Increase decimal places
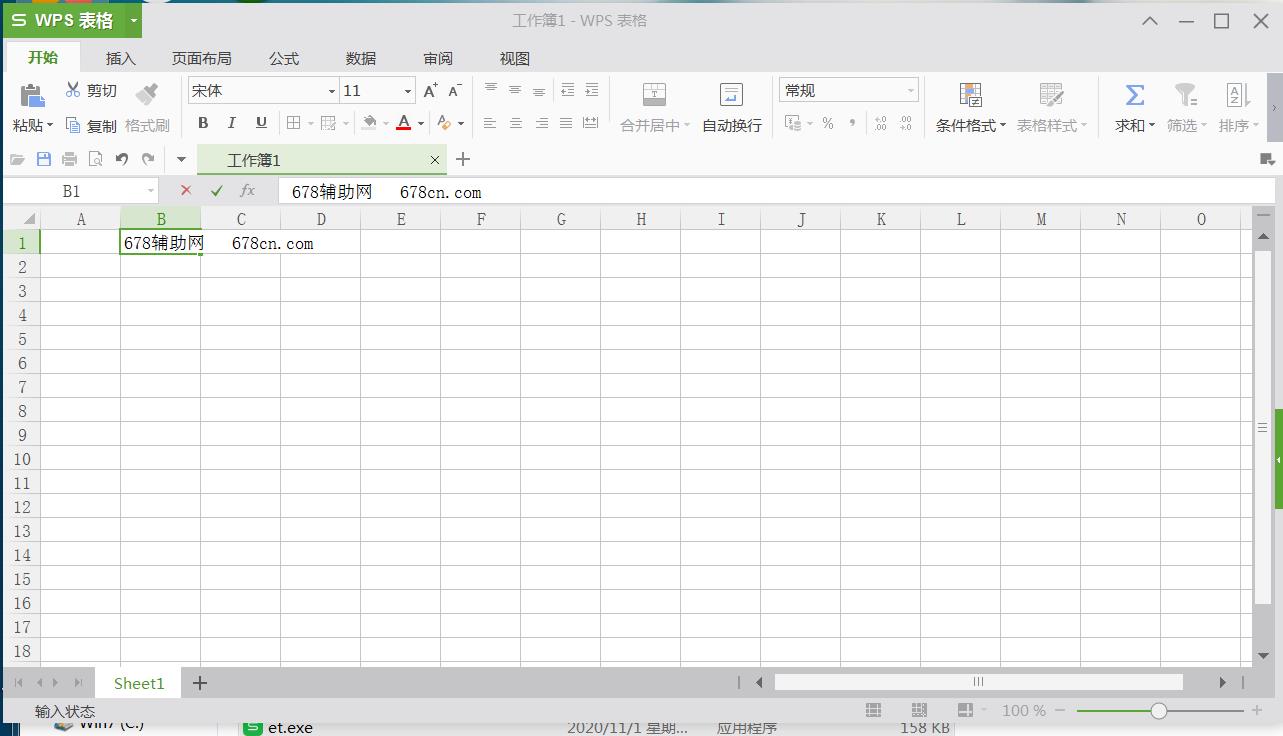Screen dimensions: 1283x736 click(880, 123)
